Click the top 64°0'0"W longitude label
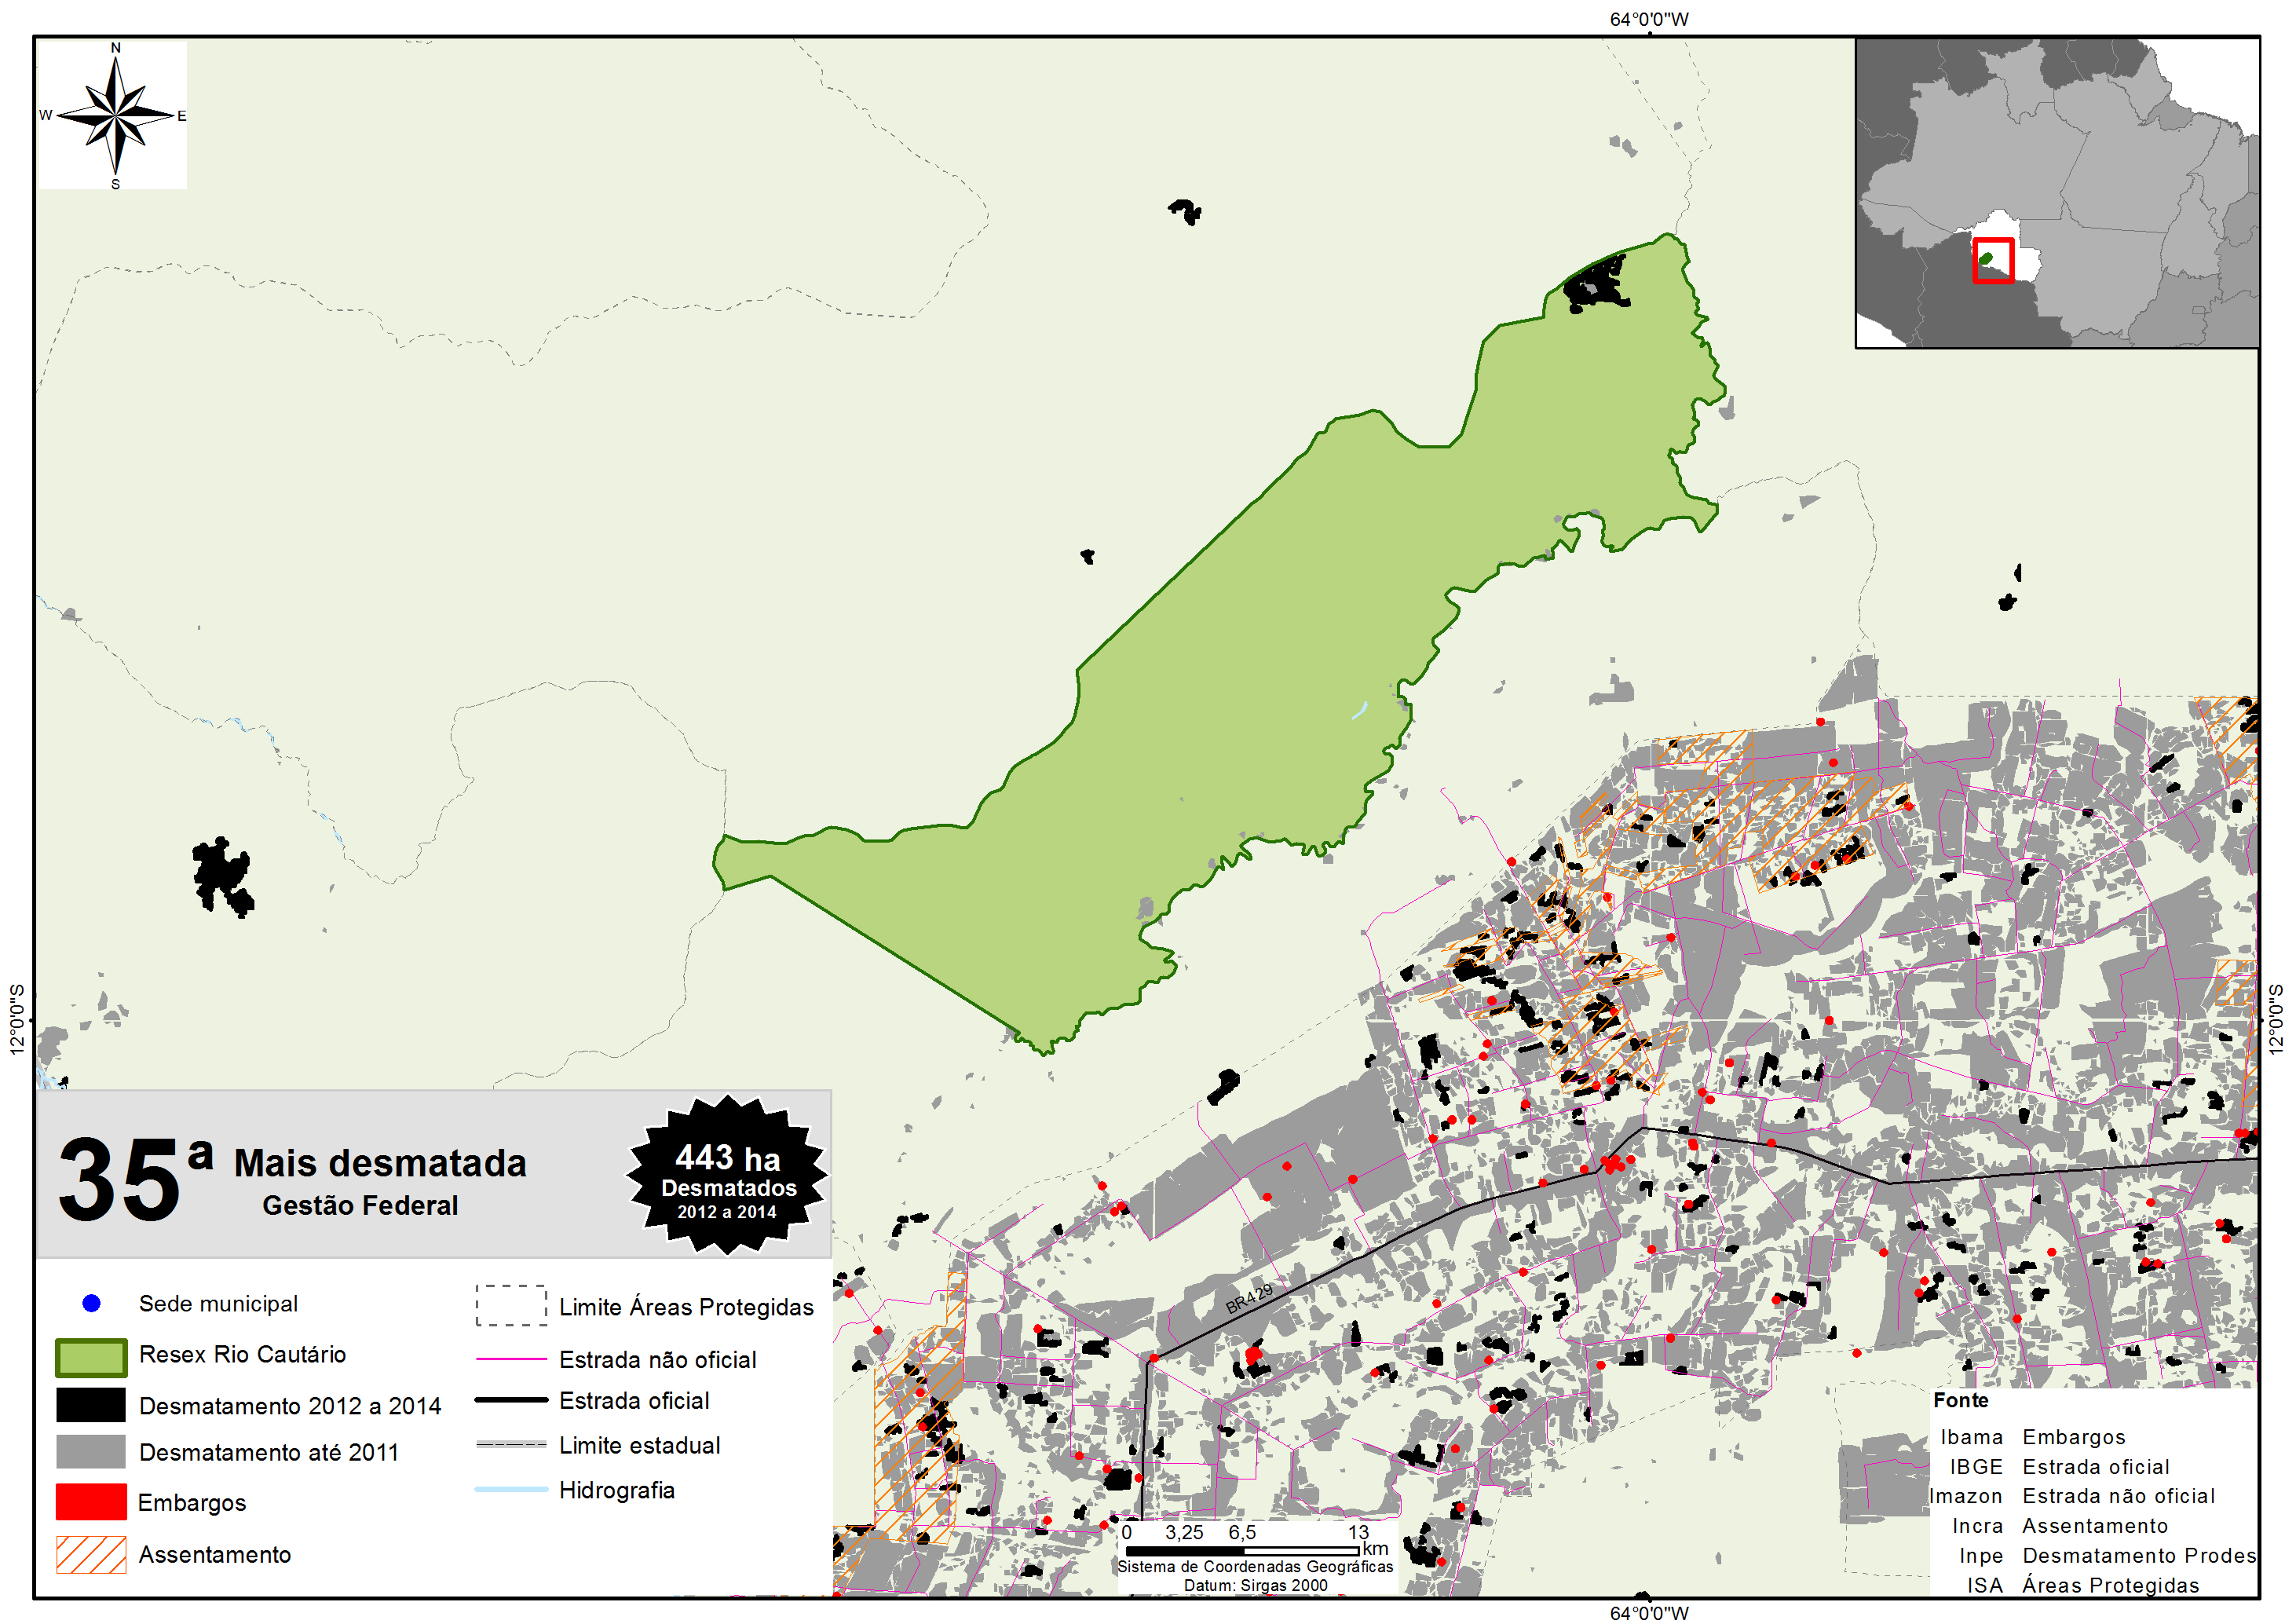The height and width of the screenshot is (1624, 2296). 1648,19
